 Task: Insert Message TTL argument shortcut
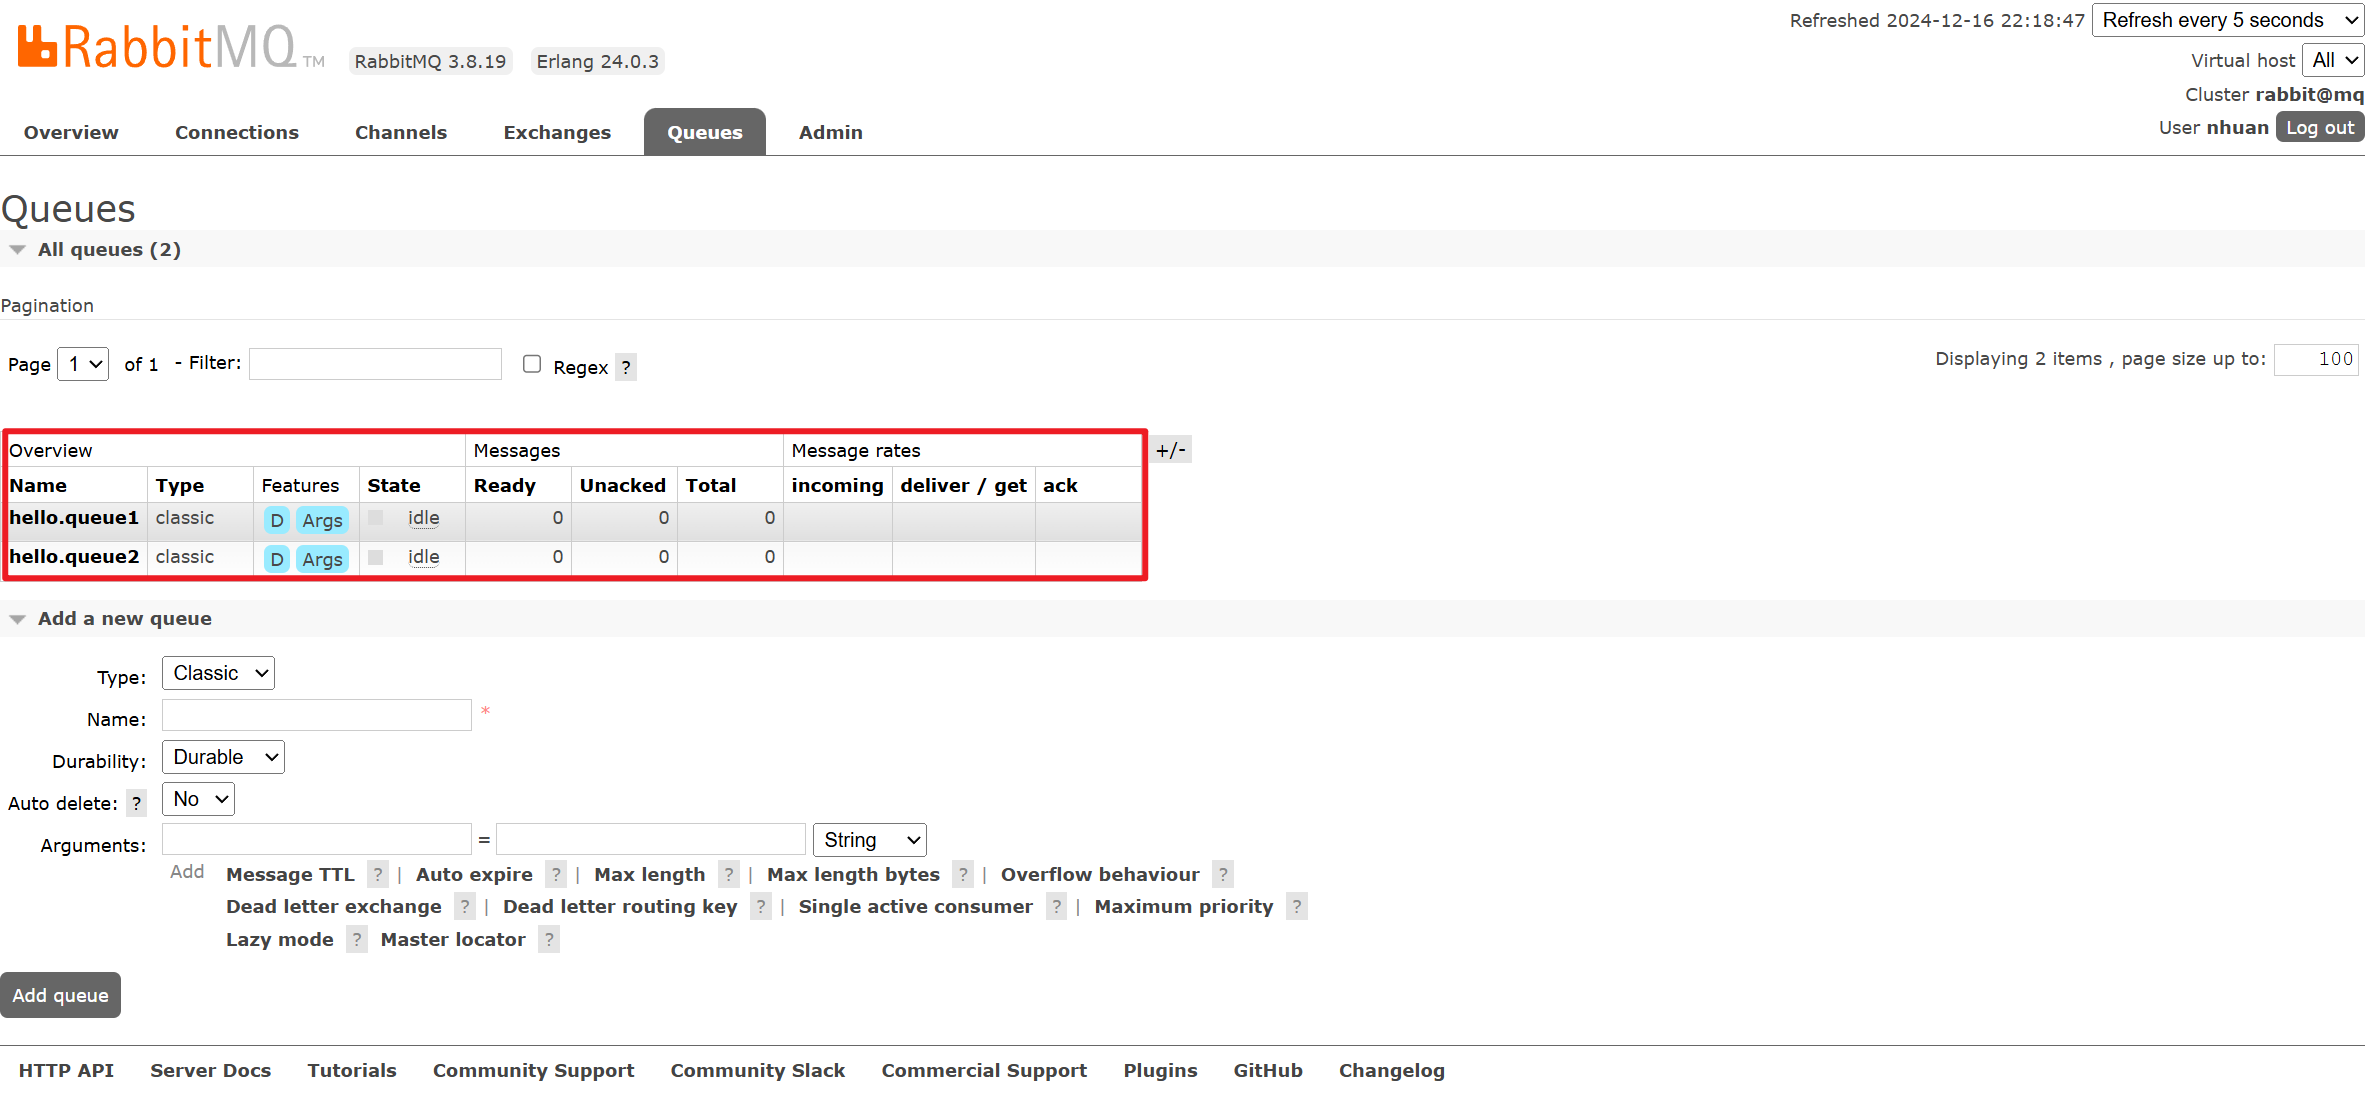tap(290, 874)
